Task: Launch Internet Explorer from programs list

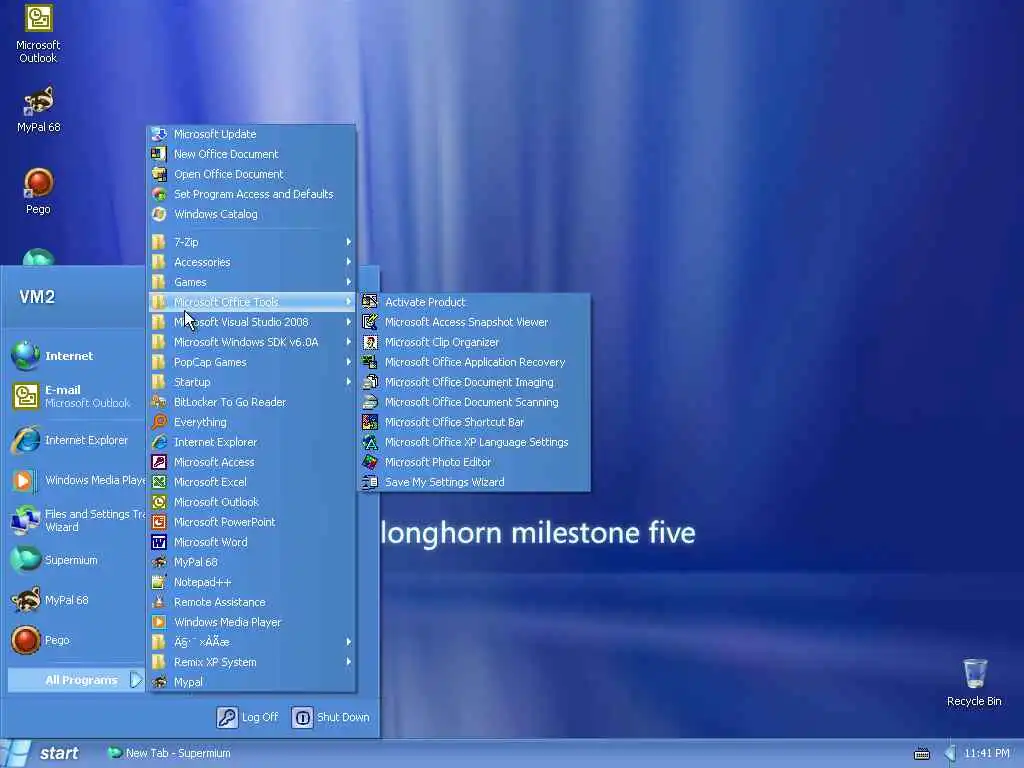Action: (252, 442)
